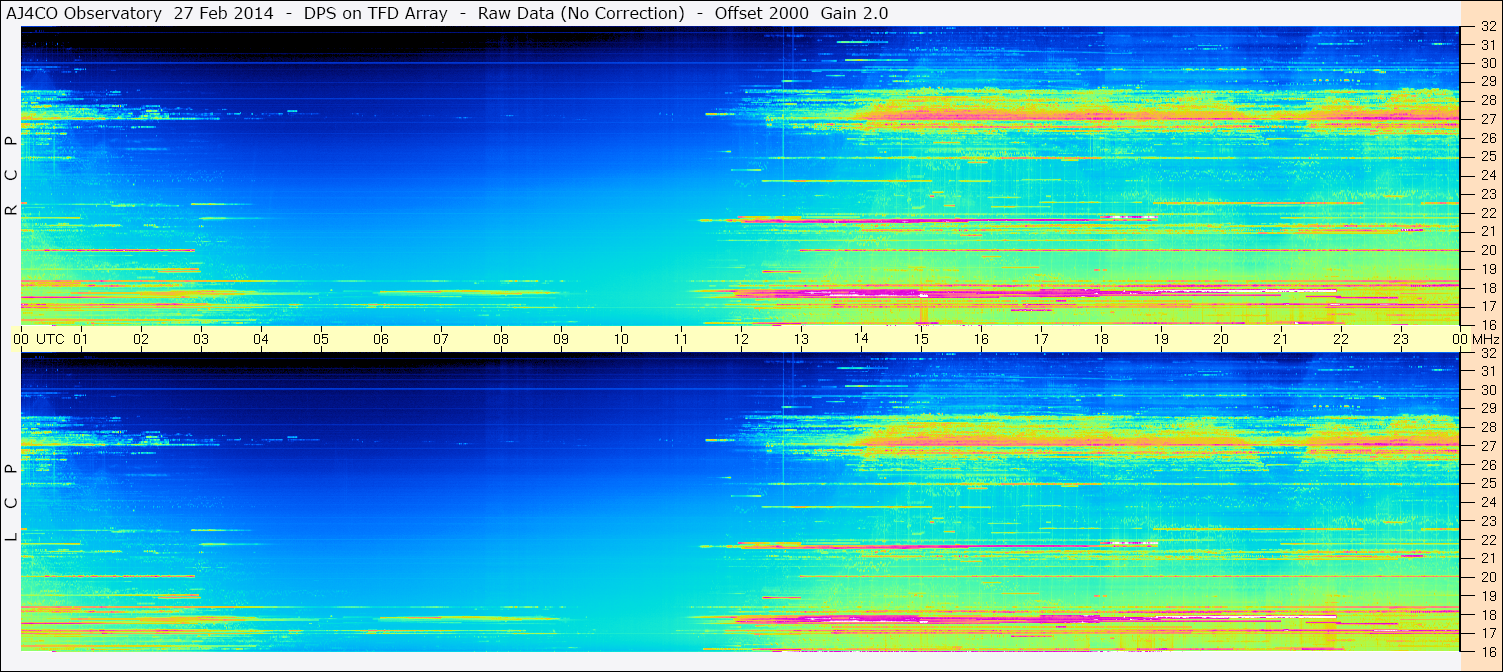Click hour 01 on the UTC time axis
Viewport: 1503px width, 672px height.
(x=81, y=339)
